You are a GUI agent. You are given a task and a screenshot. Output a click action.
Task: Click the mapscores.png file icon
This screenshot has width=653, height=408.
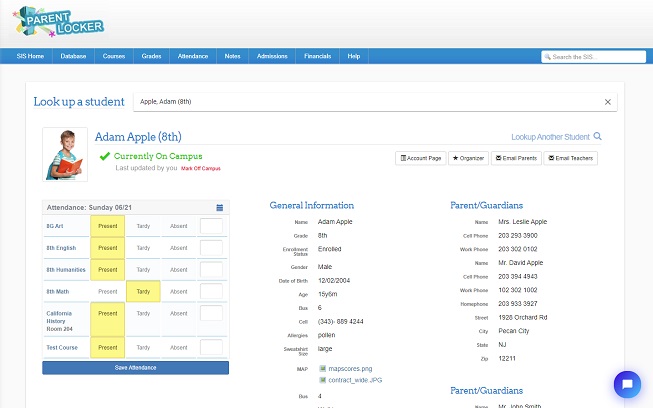click(x=322, y=369)
